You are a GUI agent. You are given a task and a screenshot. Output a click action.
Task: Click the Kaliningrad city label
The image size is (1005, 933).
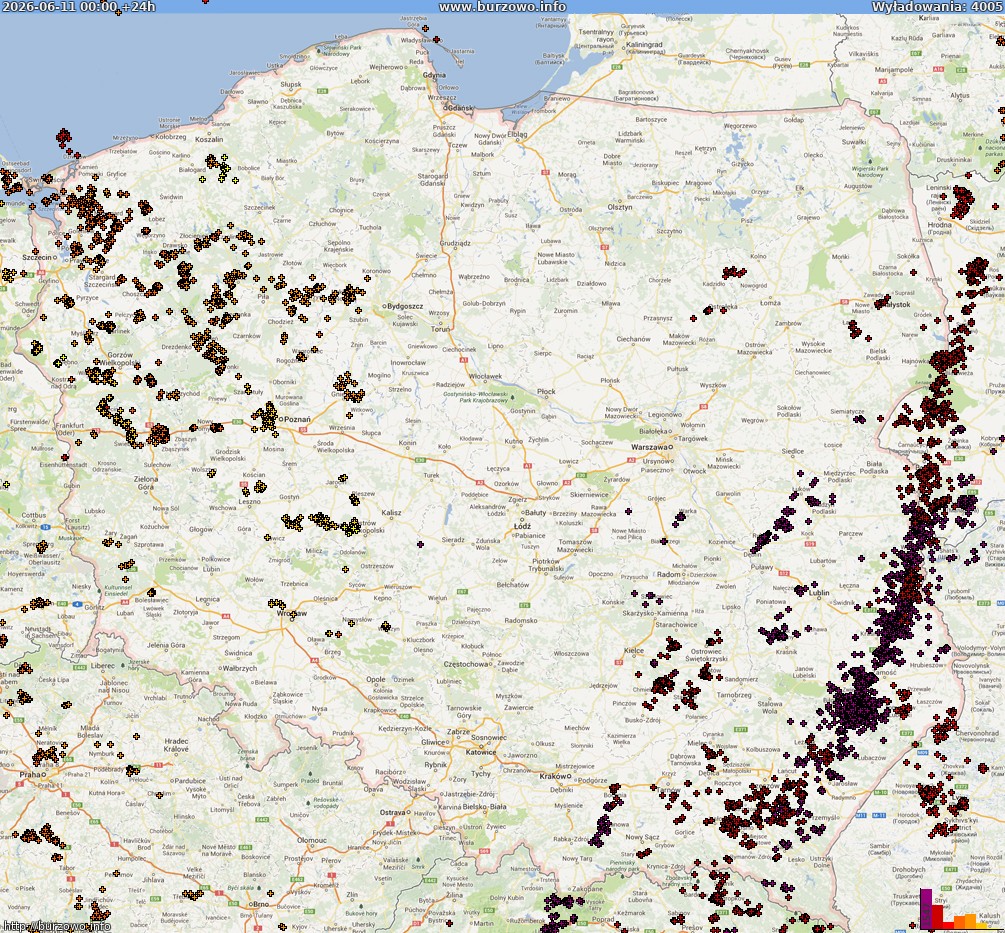(x=644, y=45)
